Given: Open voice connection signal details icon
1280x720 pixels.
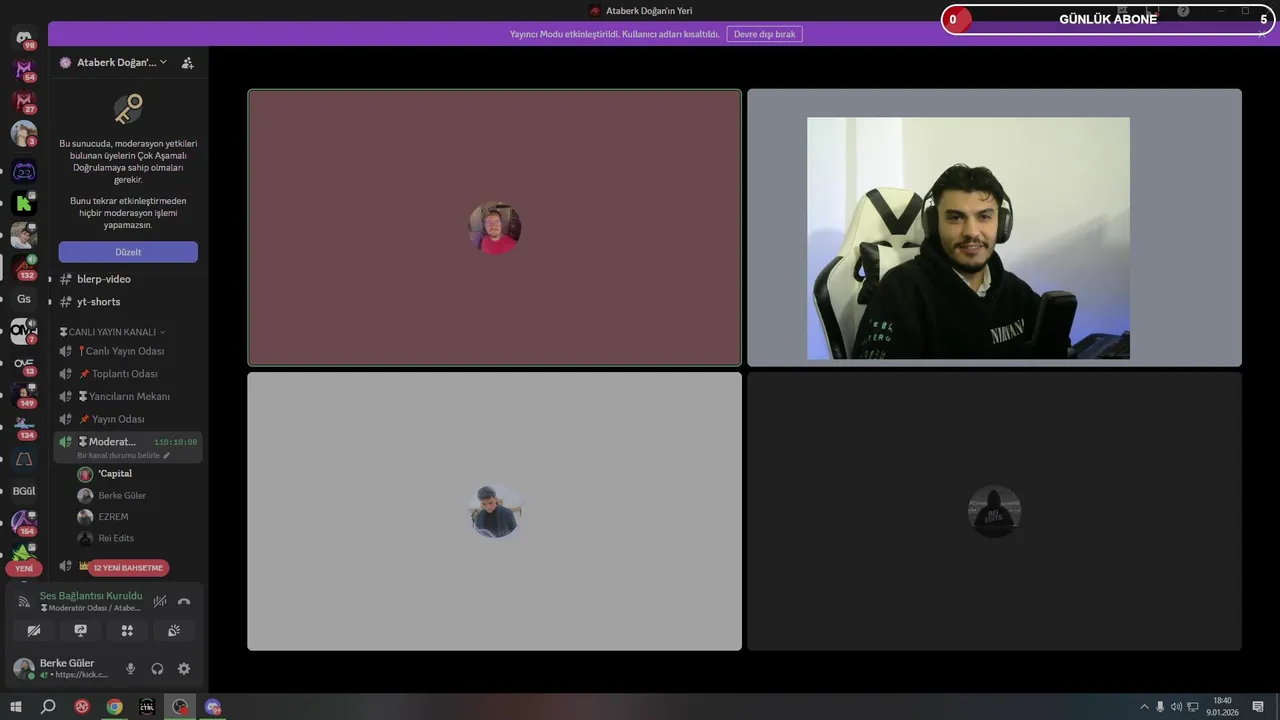Looking at the screenshot, I should pos(24,602).
